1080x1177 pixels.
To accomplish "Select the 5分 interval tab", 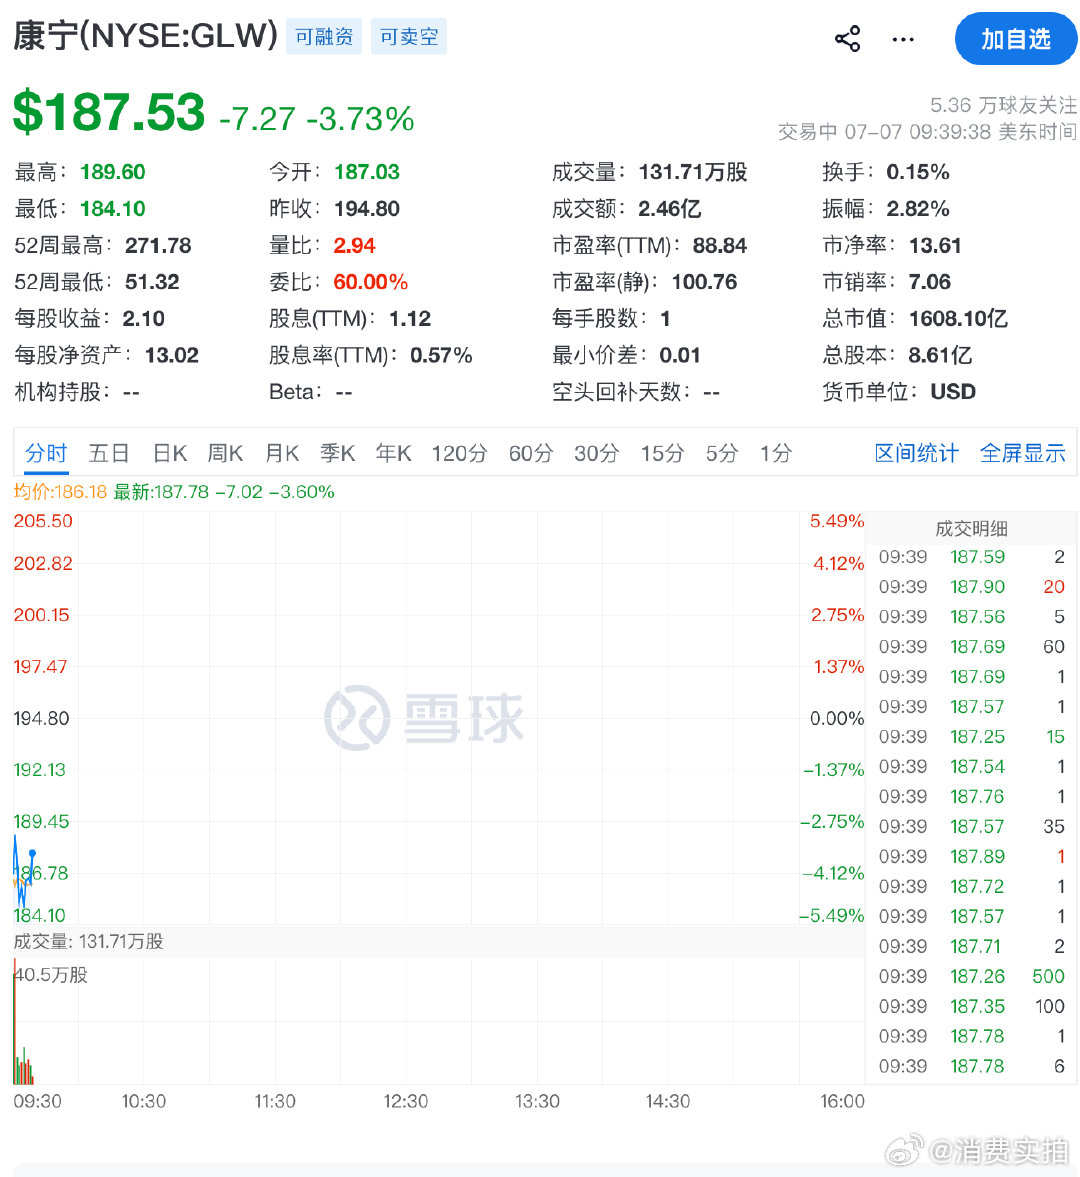I will tap(722, 453).
